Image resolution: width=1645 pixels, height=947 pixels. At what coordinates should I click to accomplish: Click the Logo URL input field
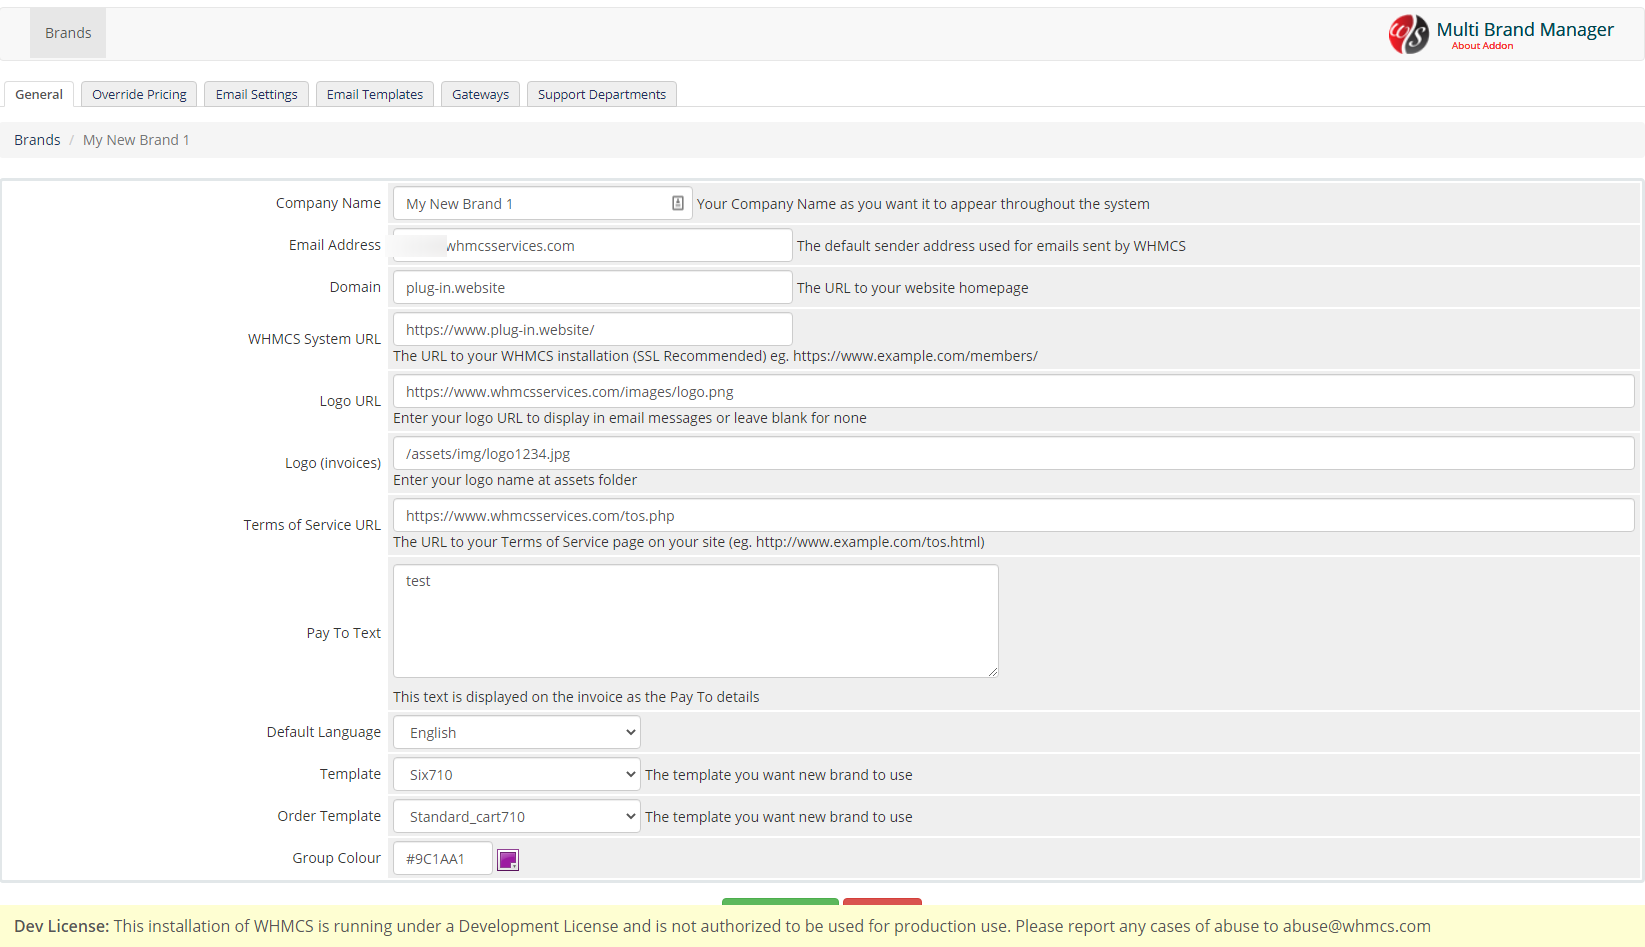click(1014, 391)
